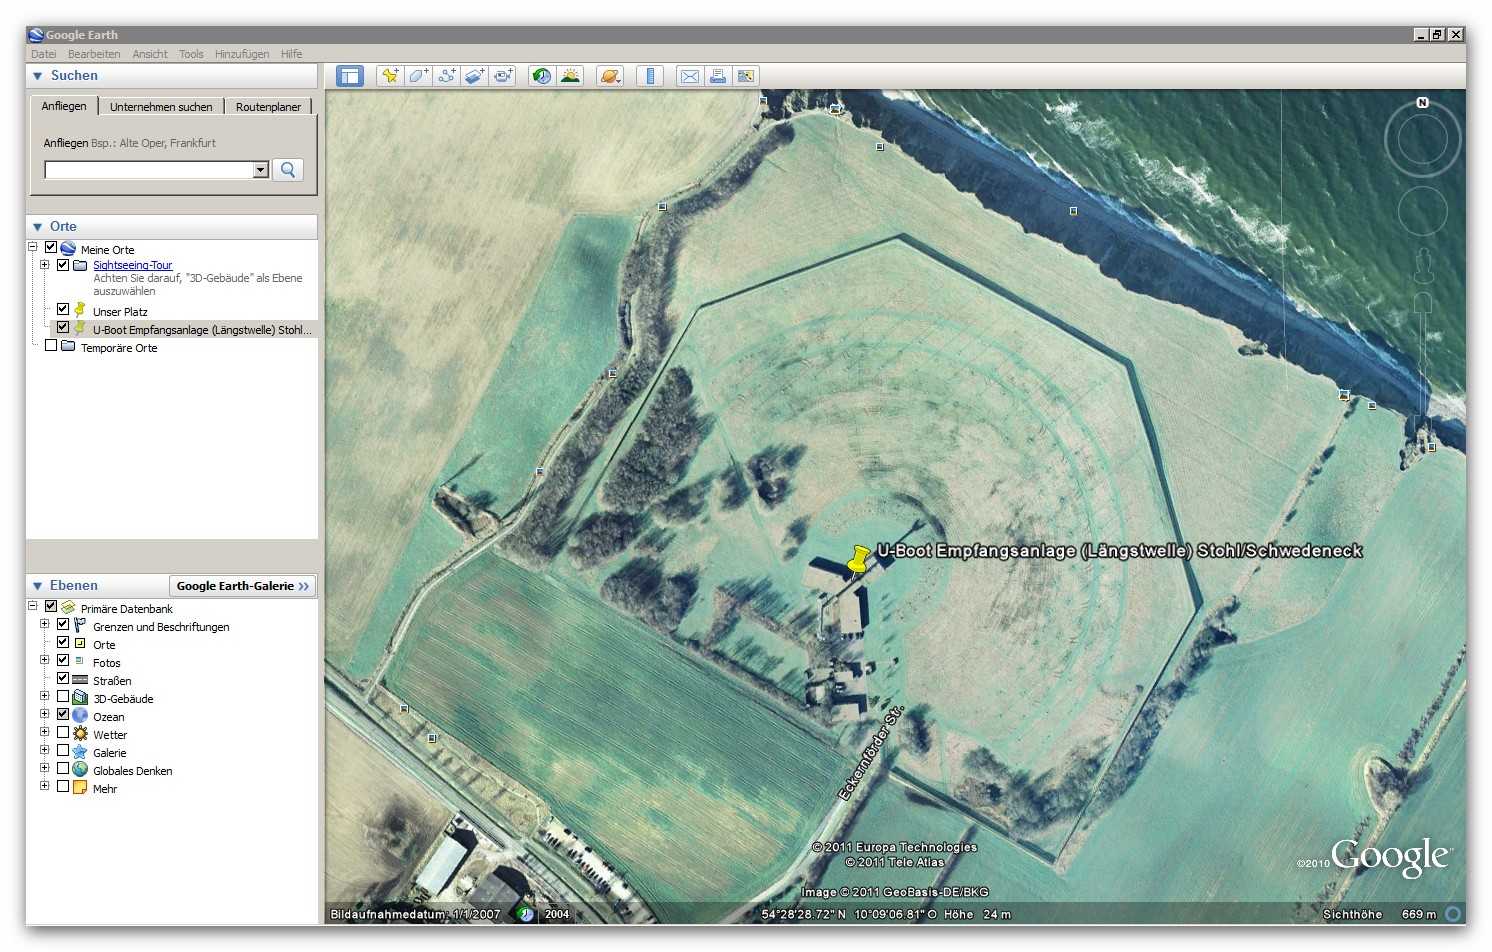The image size is (1492, 952).
Task: Open the historical imagery clock tool
Action: coord(541,76)
